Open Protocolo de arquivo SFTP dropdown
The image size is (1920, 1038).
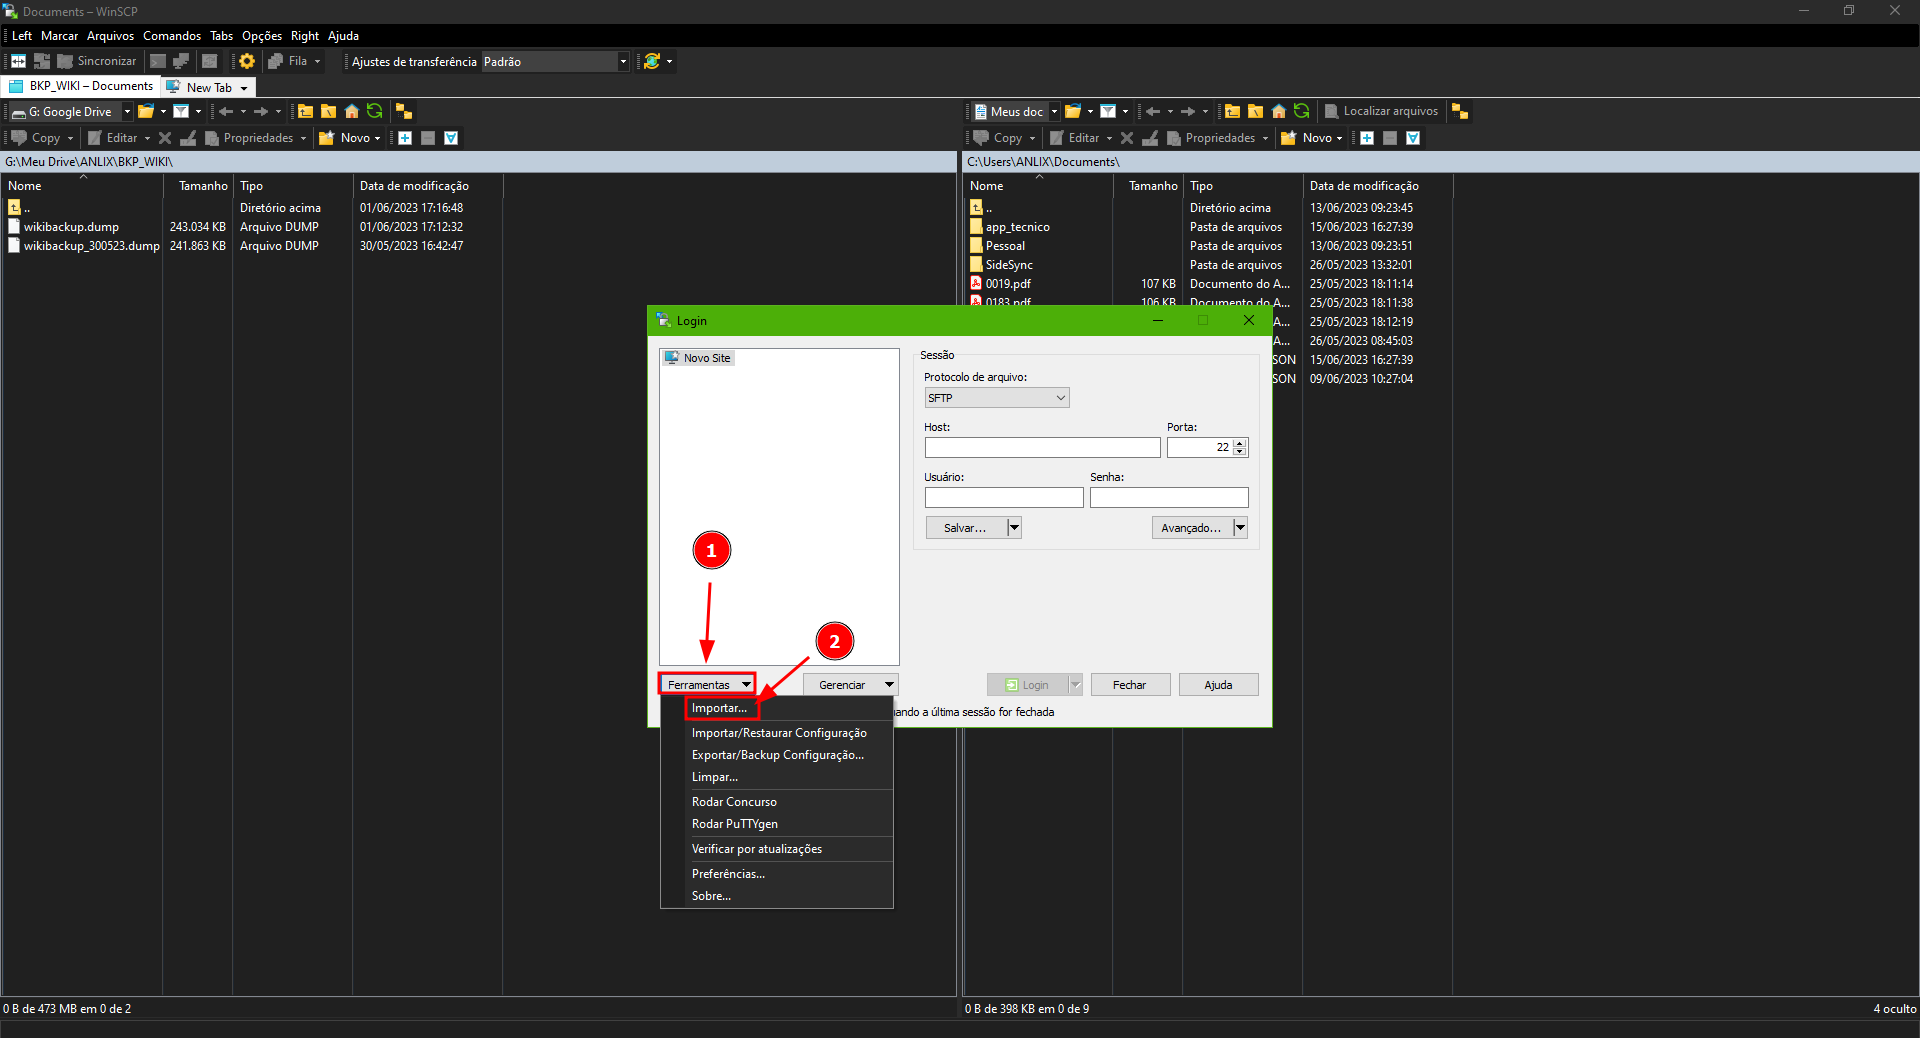click(x=996, y=398)
